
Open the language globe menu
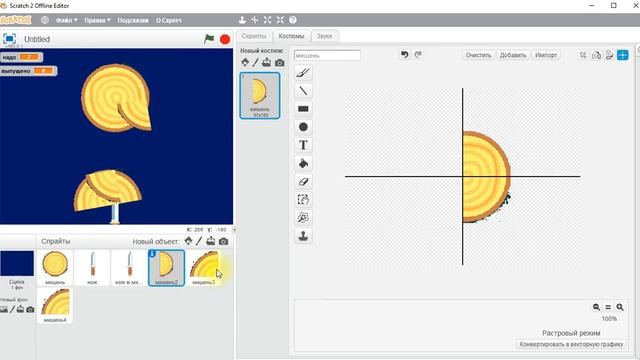coord(45,20)
